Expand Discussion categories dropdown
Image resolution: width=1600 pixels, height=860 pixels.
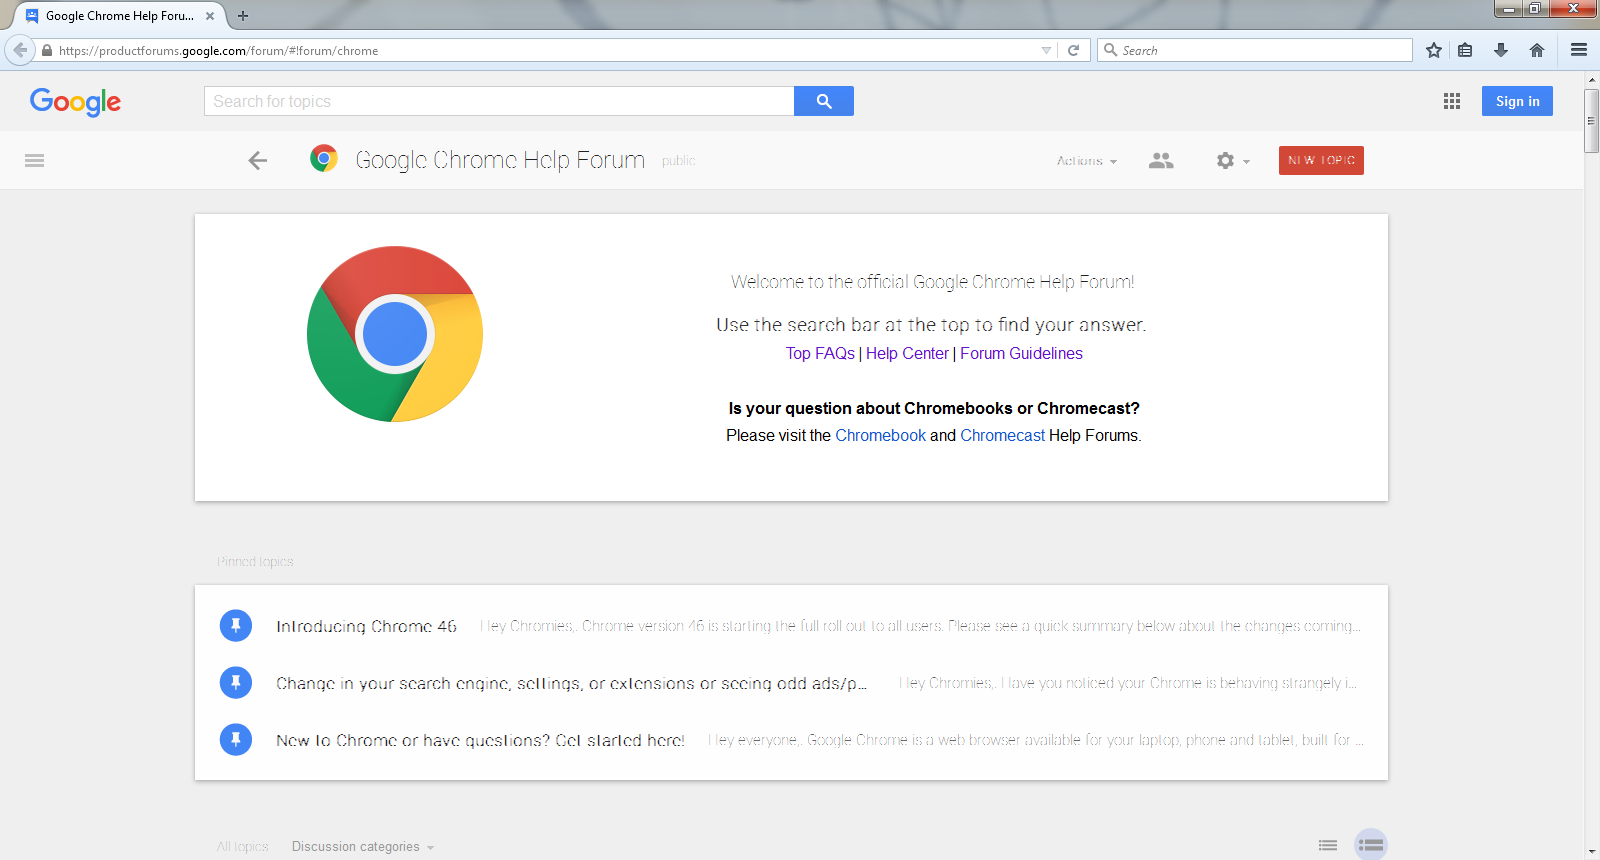(363, 847)
